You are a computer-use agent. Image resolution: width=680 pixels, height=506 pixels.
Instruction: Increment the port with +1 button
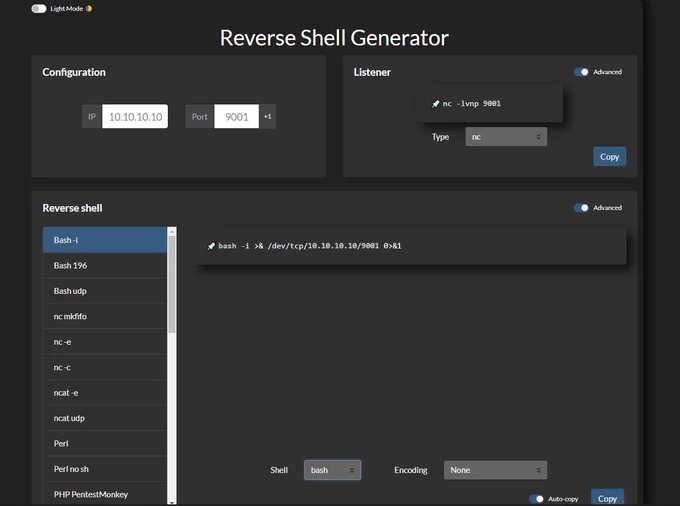click(268, 117)
